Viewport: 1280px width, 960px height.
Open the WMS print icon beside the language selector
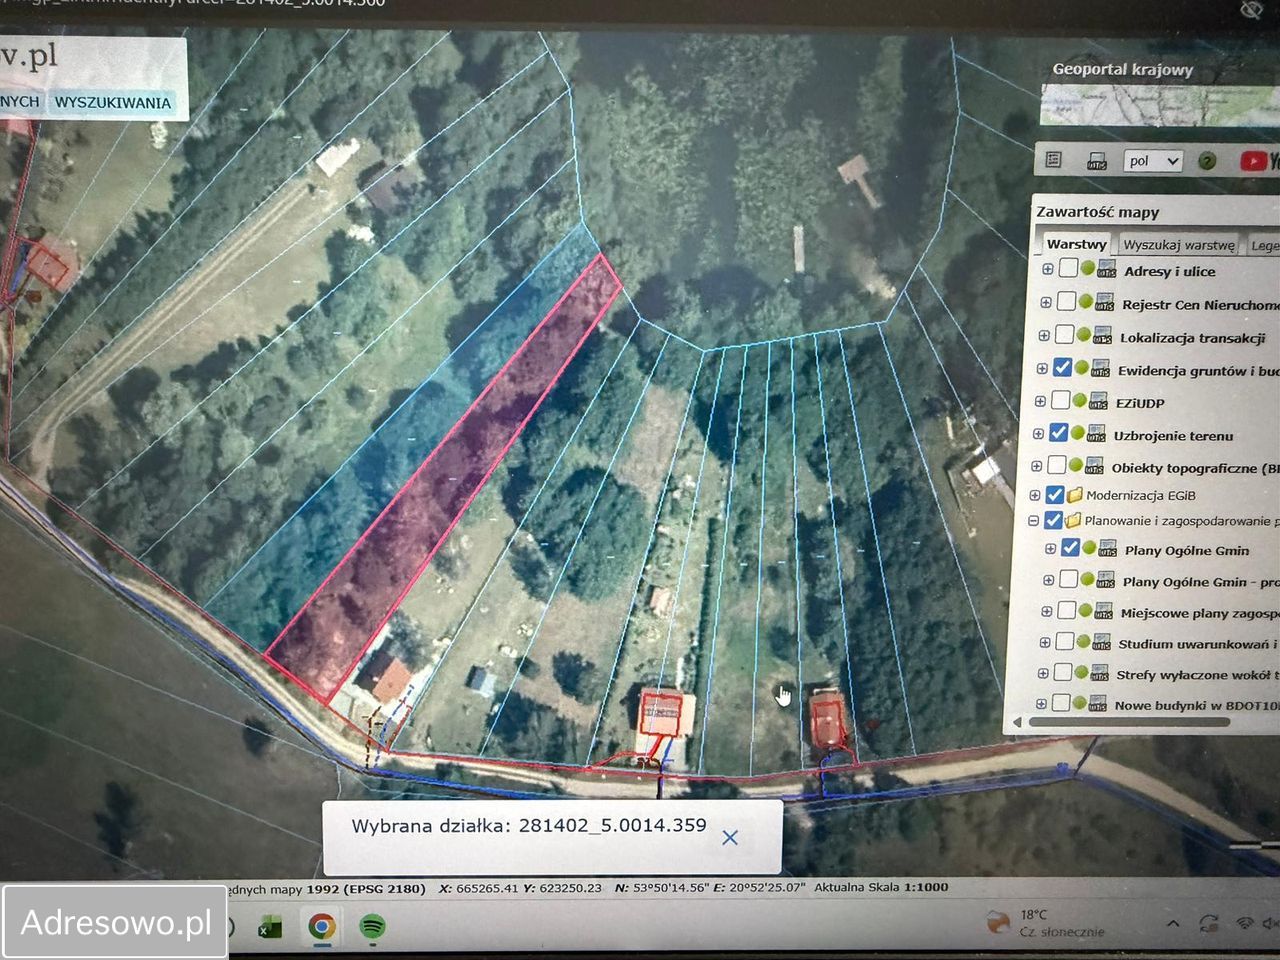point(1097,161)
